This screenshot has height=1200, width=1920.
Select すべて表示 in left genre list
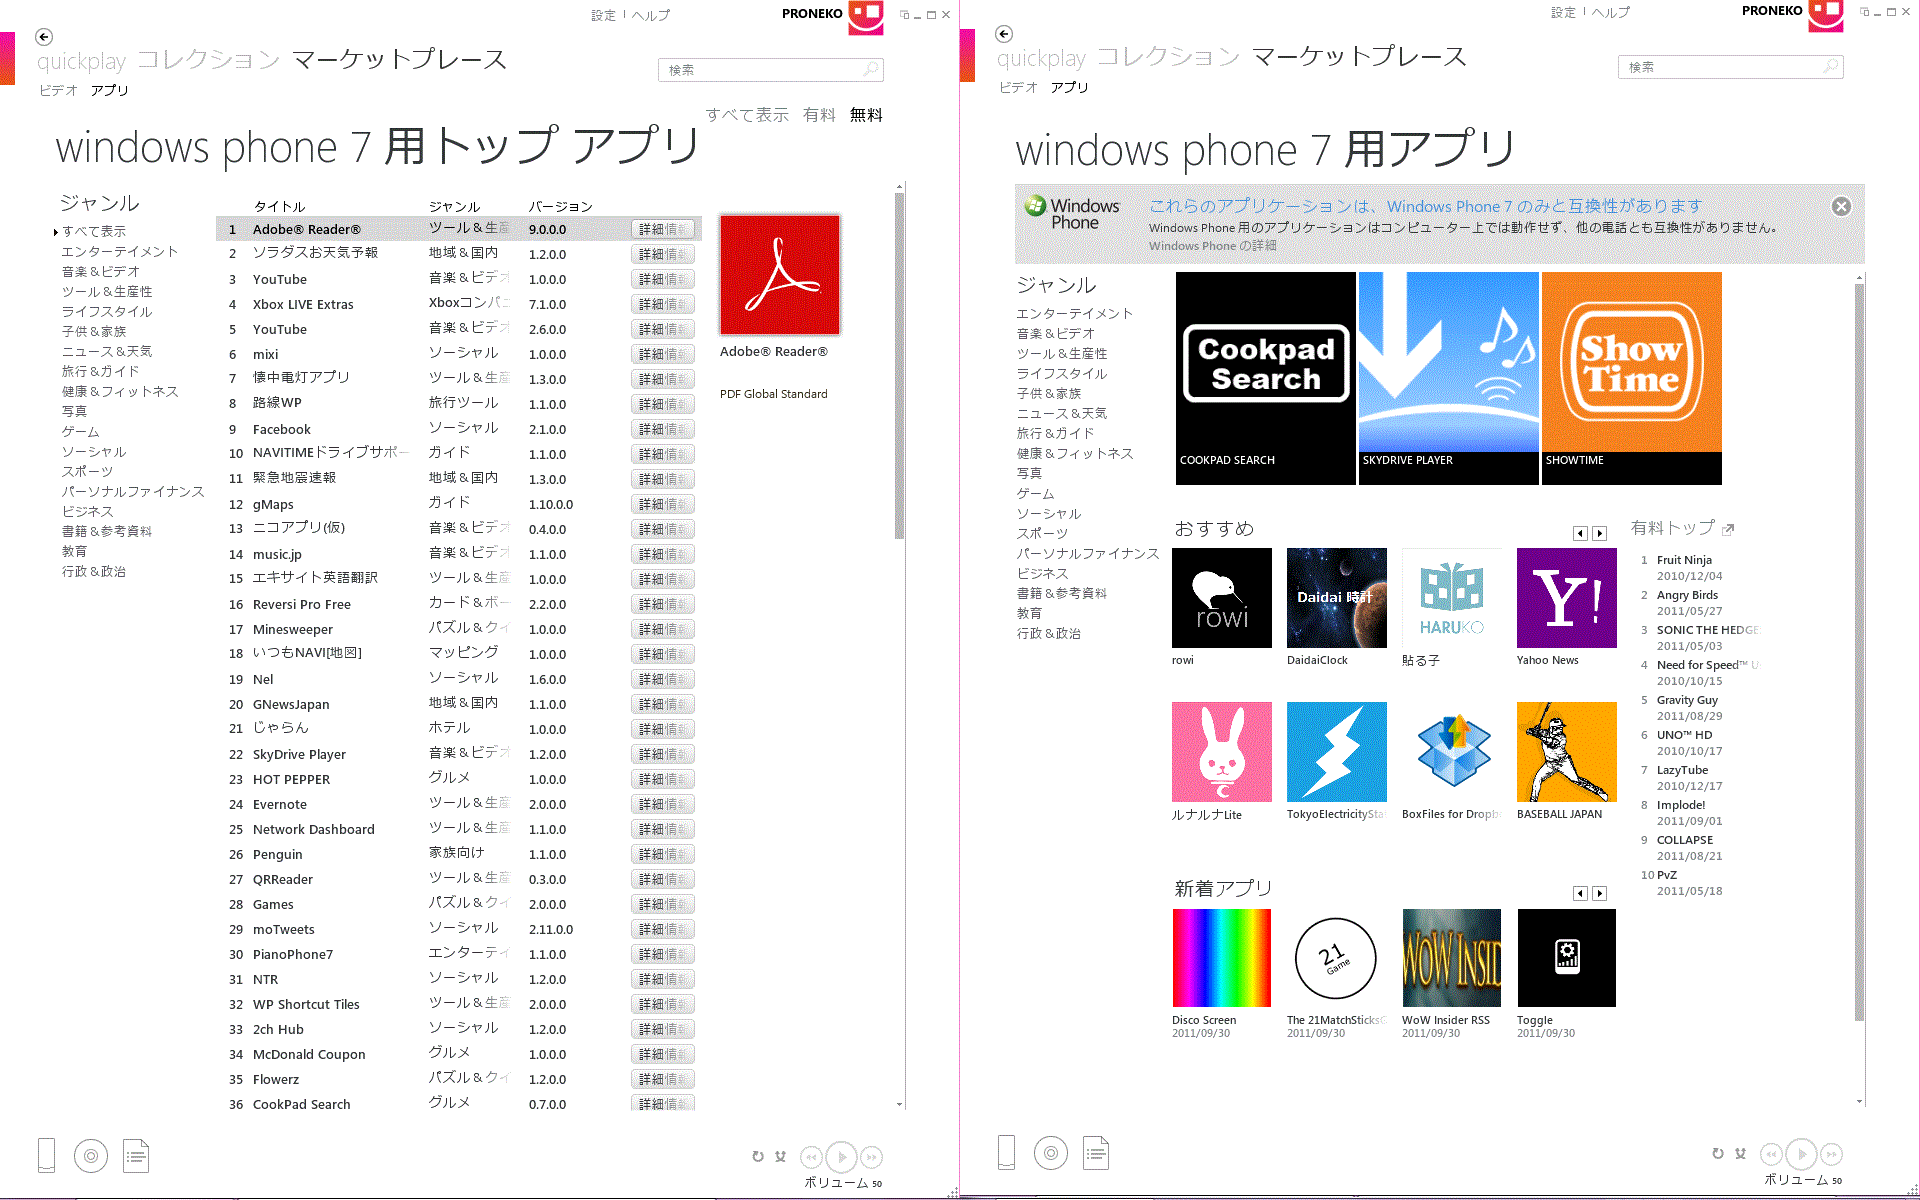point(94,231)
